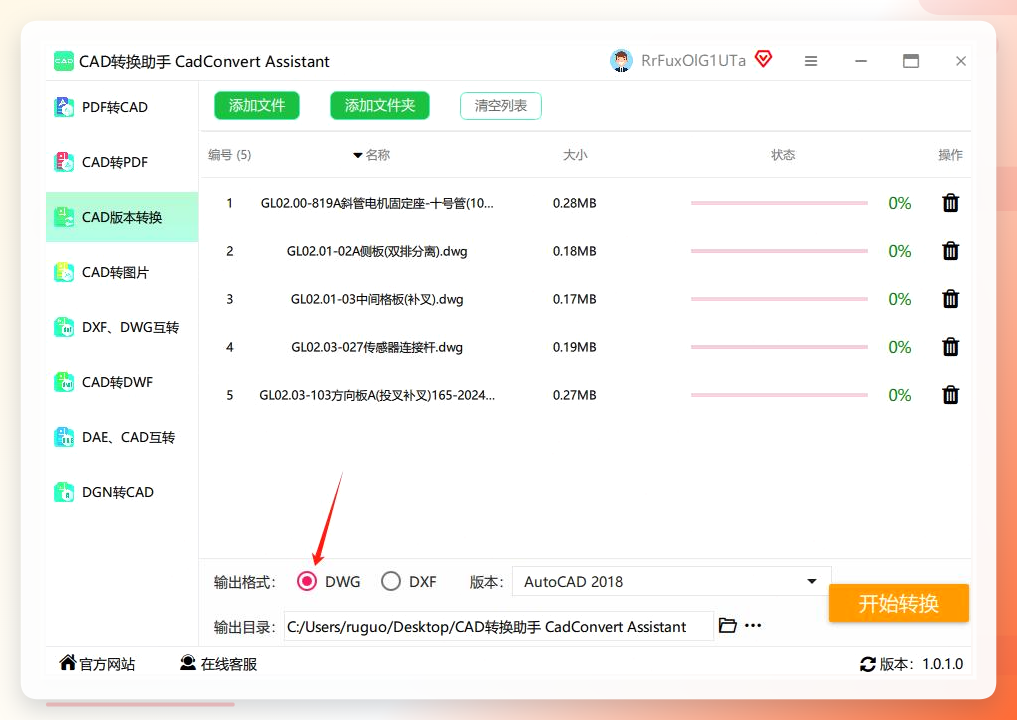Image resolution: width=1017 pixels, height=720 pixels.
Task: Click the CAD版本转换 sidebar icon
Action: [64, 217]
